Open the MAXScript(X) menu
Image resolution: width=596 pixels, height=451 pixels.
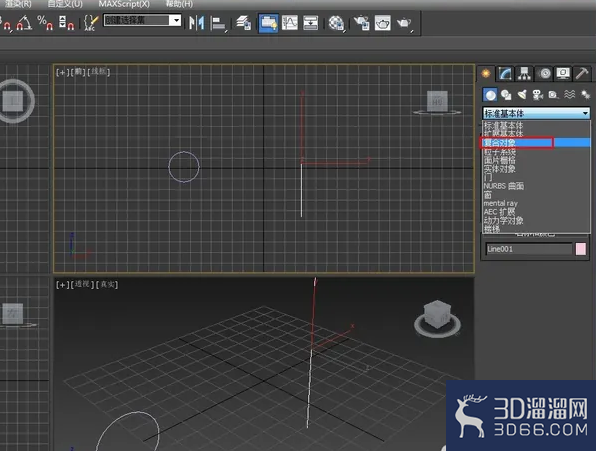[x=124, y=4]
